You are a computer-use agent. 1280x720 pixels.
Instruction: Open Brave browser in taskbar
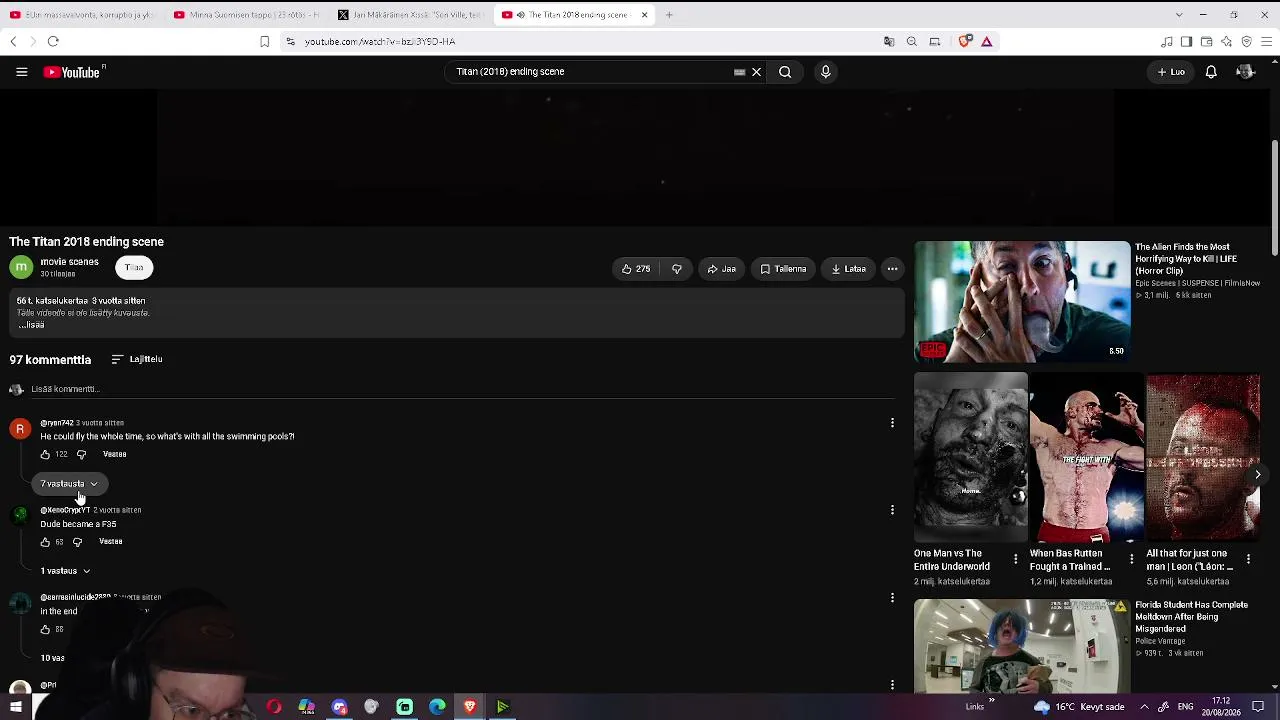click(x=470, y=707)
